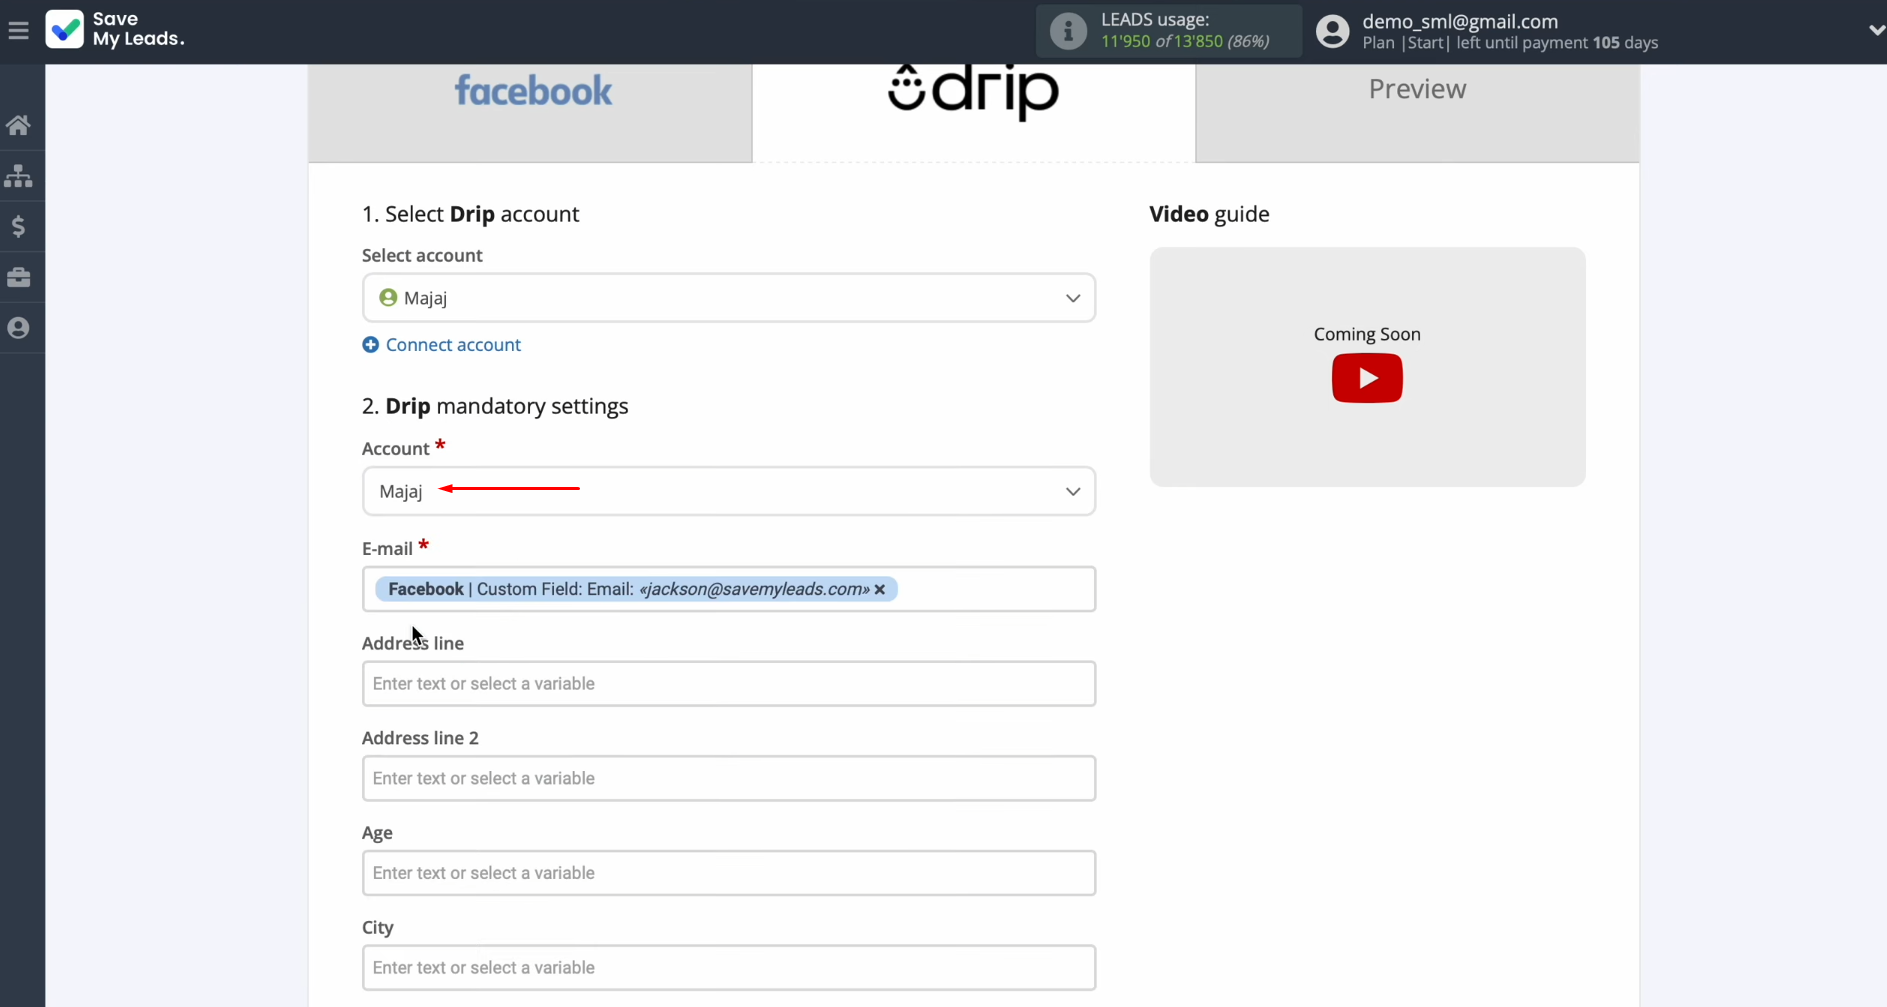The image size is (1887, 1007).
Task: Click the plus icon beside Connect account
Action: tap(370, 345)
